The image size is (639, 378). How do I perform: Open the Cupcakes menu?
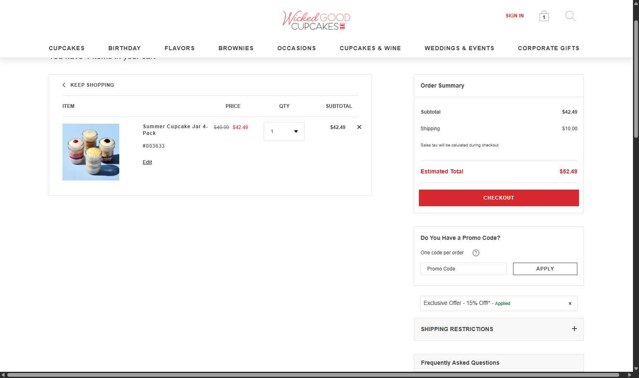[x=67, y=48]
